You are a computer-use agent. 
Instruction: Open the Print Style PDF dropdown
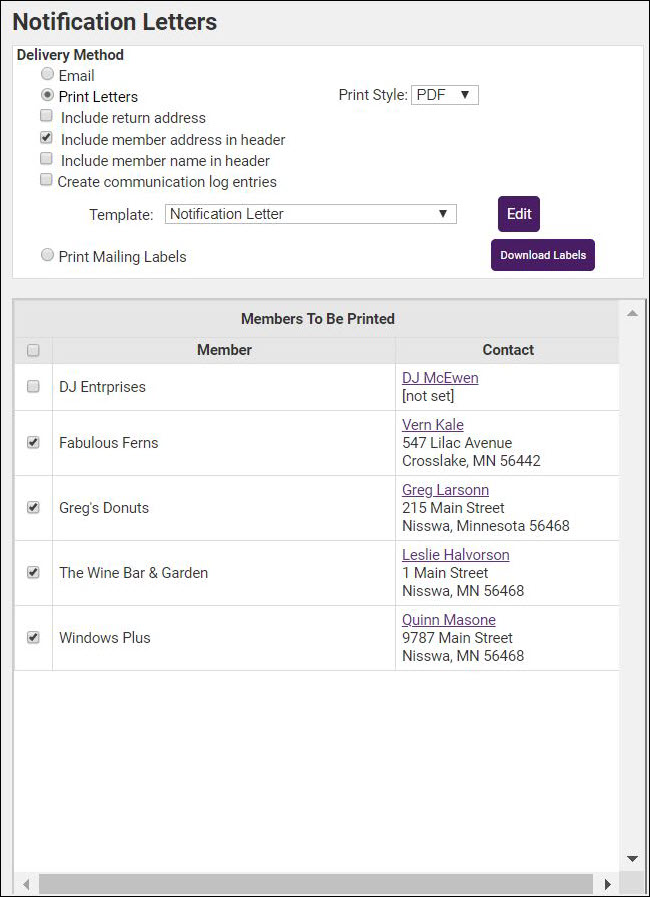[x=445, y=95]
